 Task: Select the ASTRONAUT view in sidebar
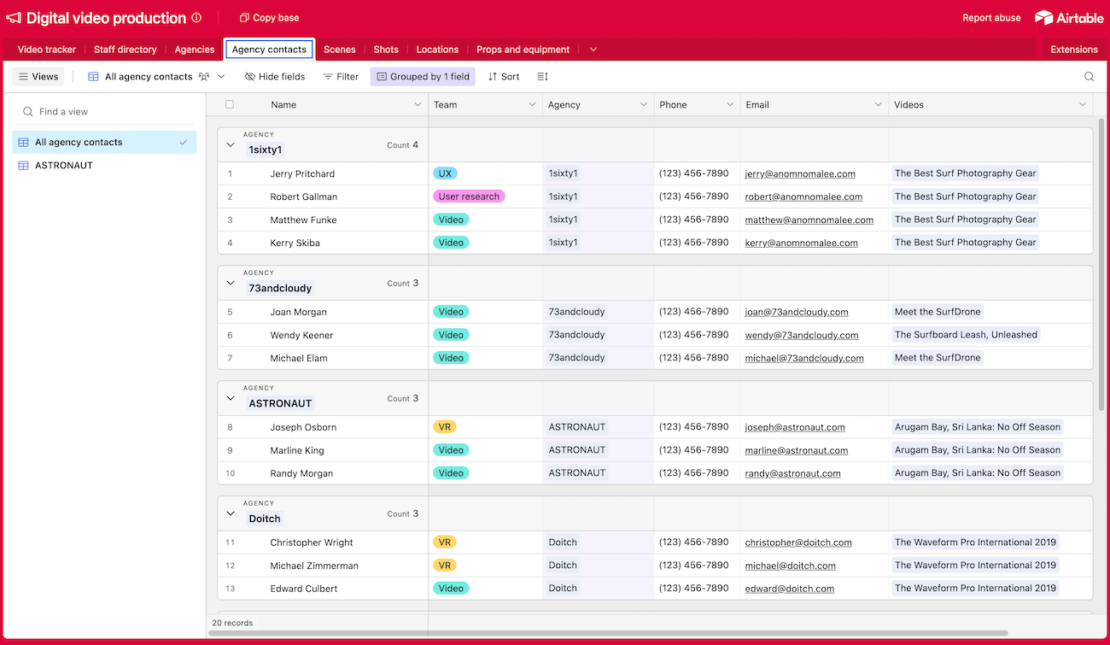(x=64, y=165)
